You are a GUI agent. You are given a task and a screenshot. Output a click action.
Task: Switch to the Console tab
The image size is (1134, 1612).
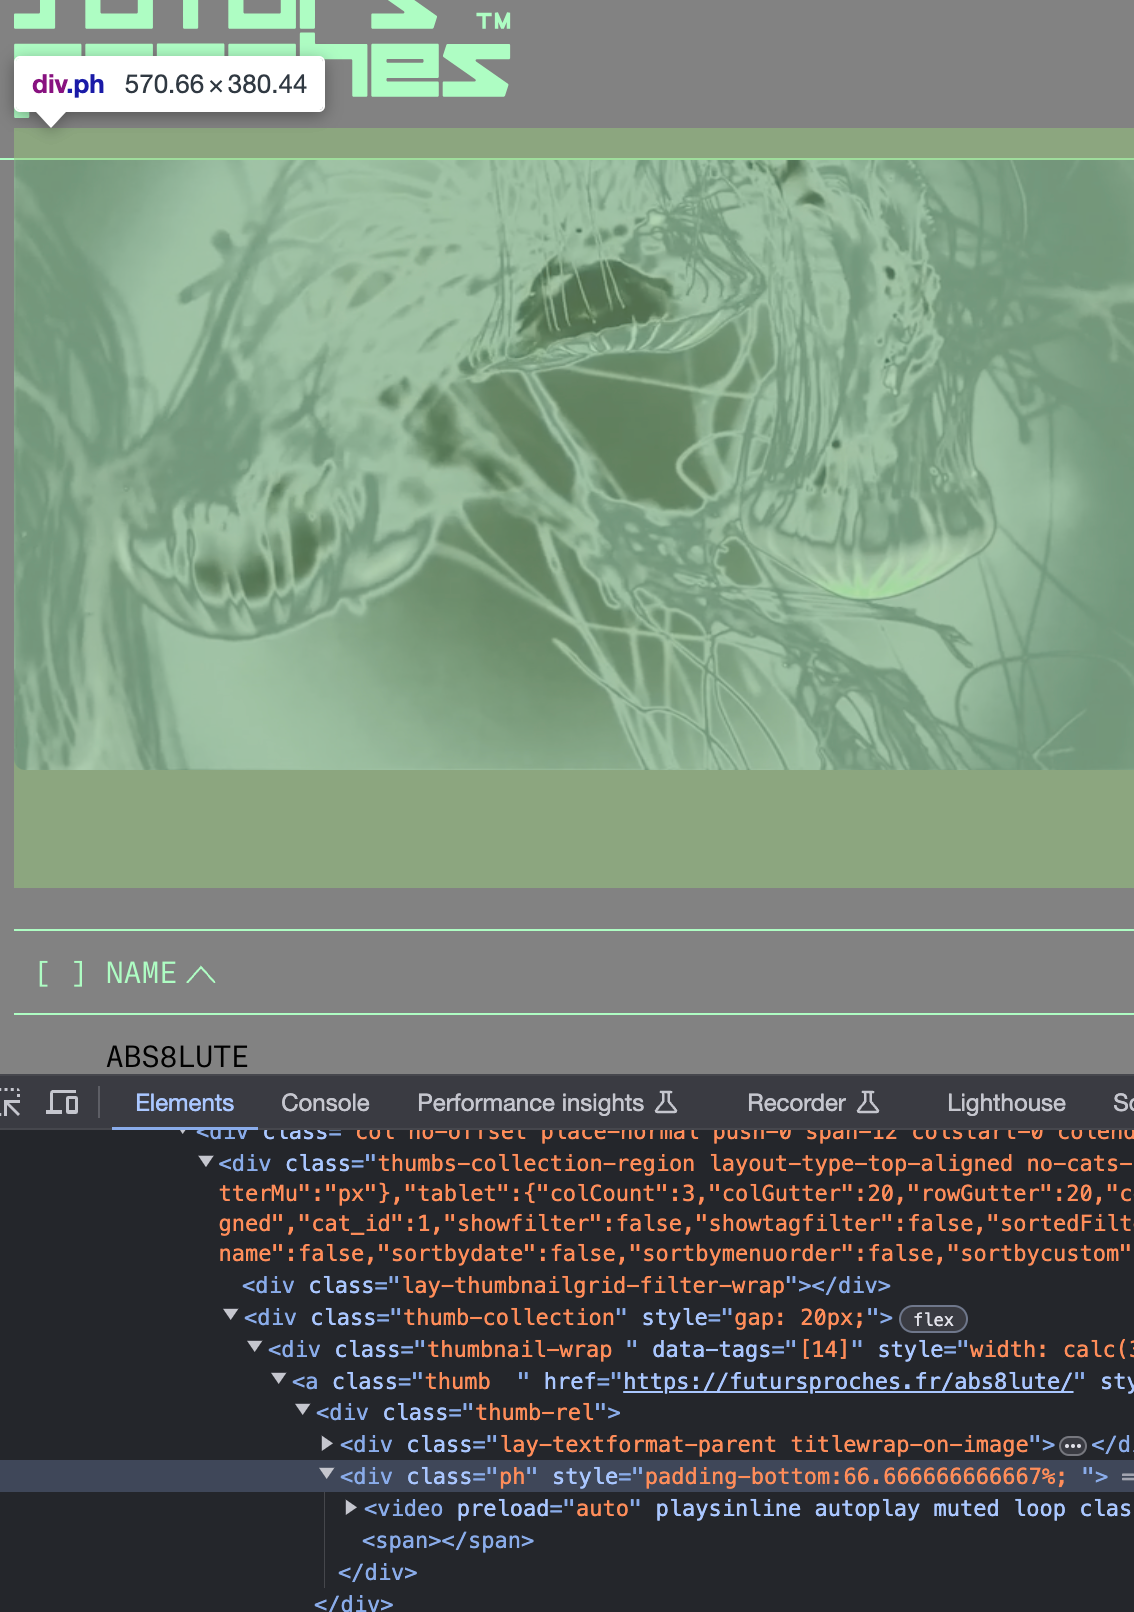tap(325, 1103)
